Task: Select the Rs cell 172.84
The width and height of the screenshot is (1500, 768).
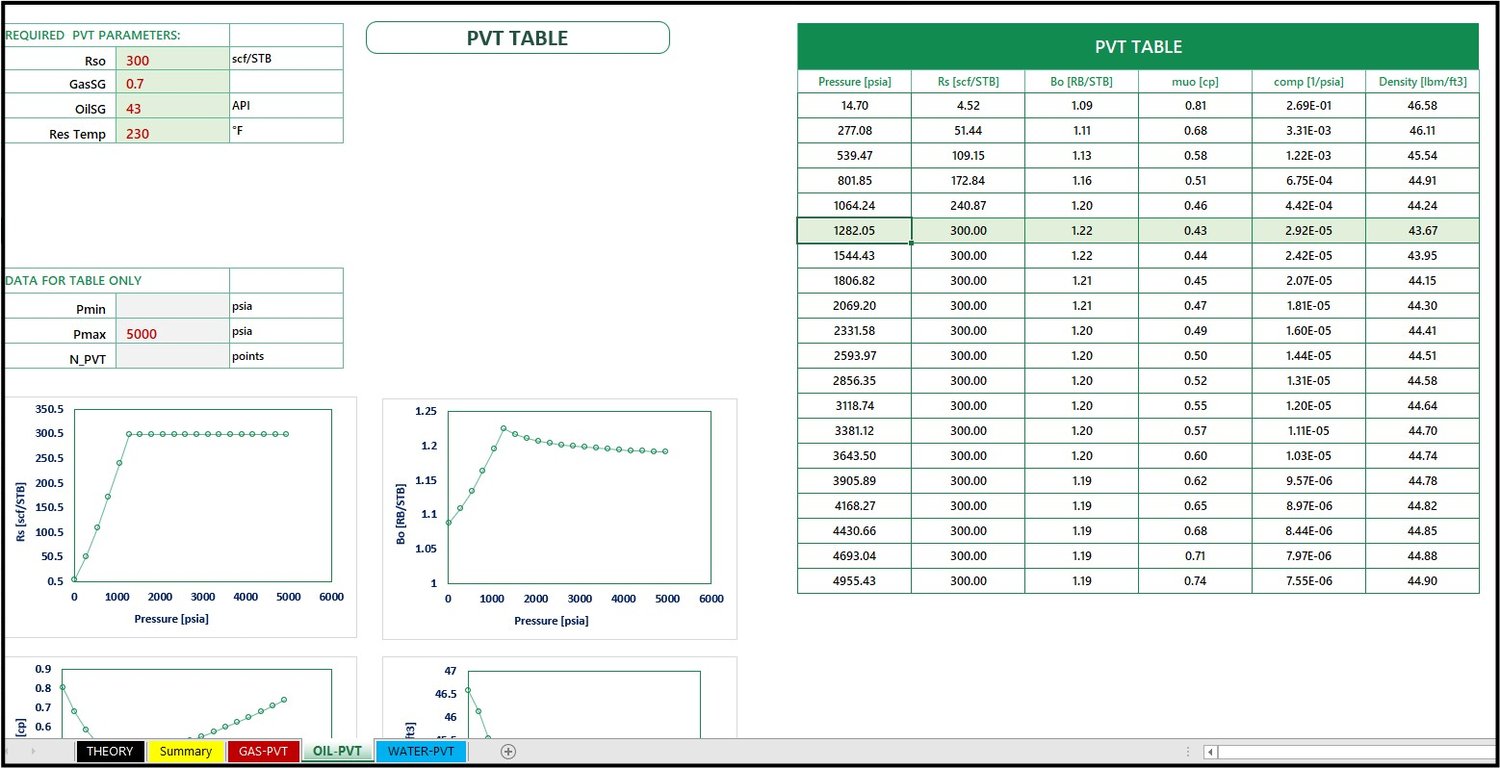Action: click(968, 180)
